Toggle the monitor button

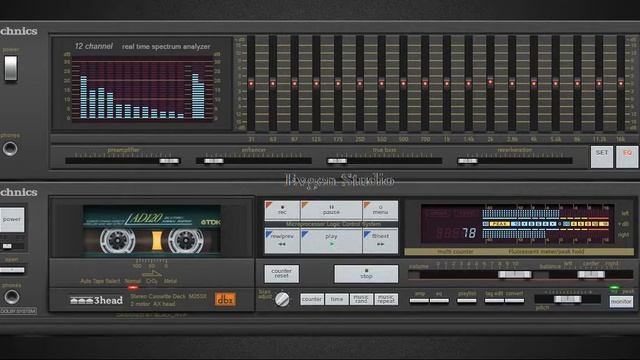pos(621,302)
